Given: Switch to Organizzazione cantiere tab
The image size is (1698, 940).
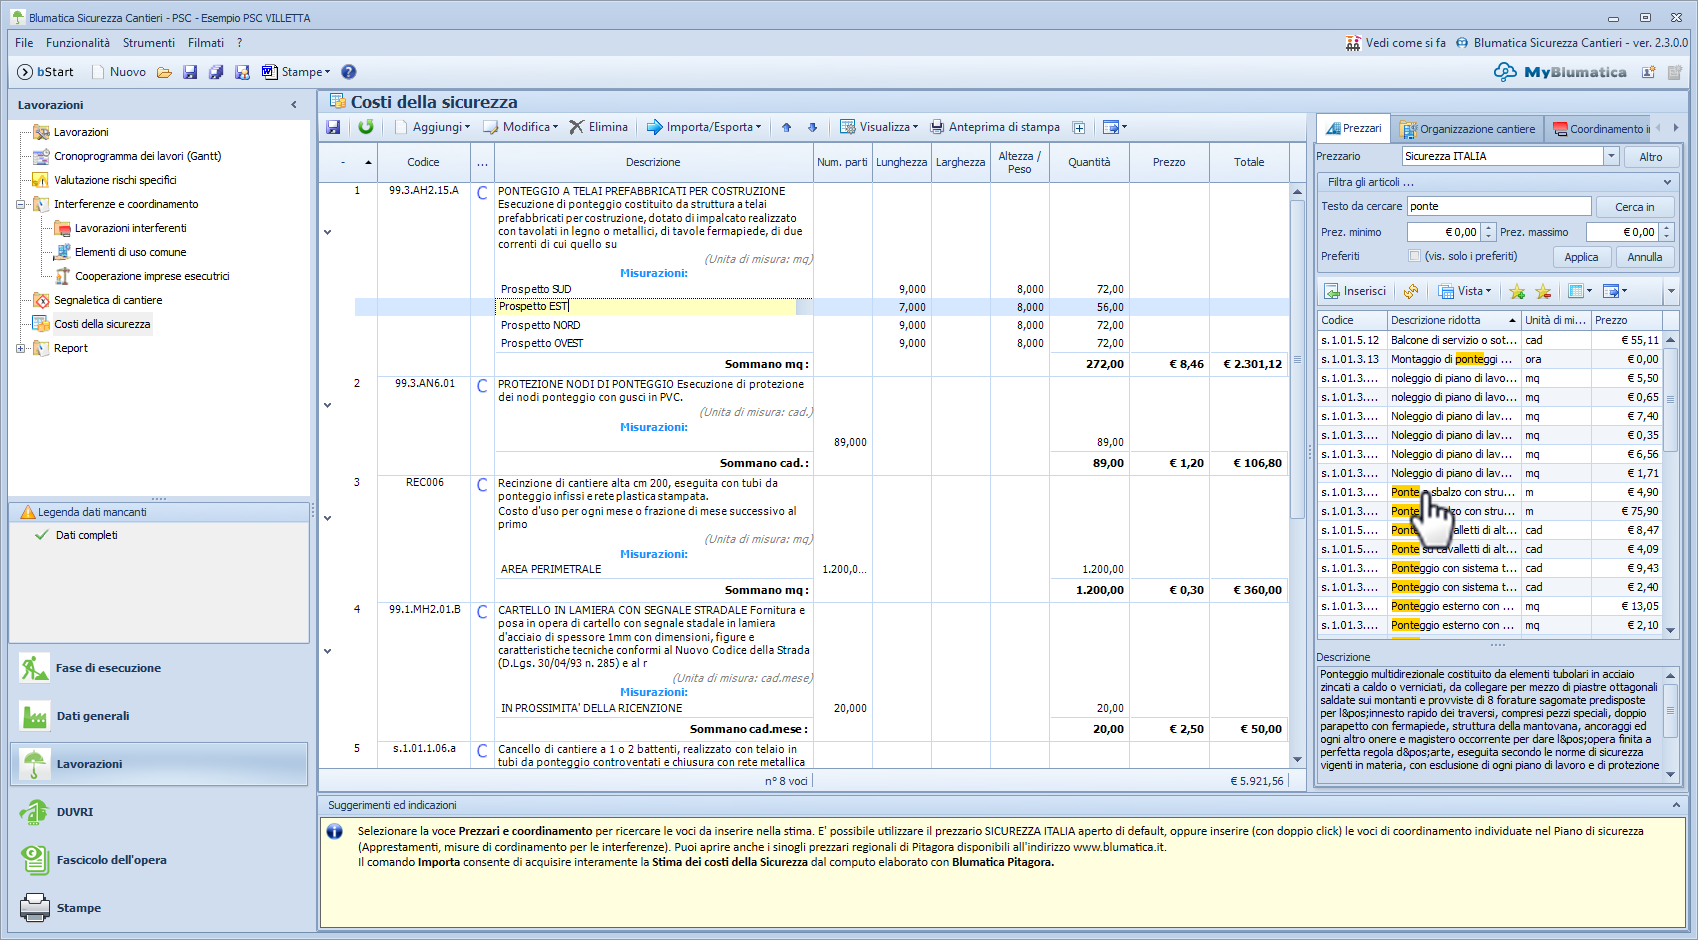Looking at the screenshot, I should pyautogui.click(x=1467, y=129).
